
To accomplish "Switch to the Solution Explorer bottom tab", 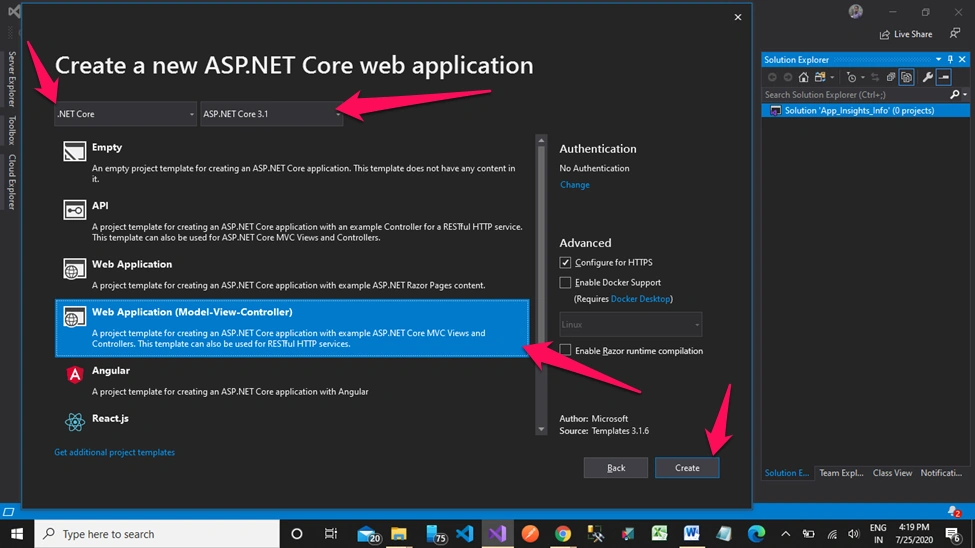I will click(x=787, y=473).
